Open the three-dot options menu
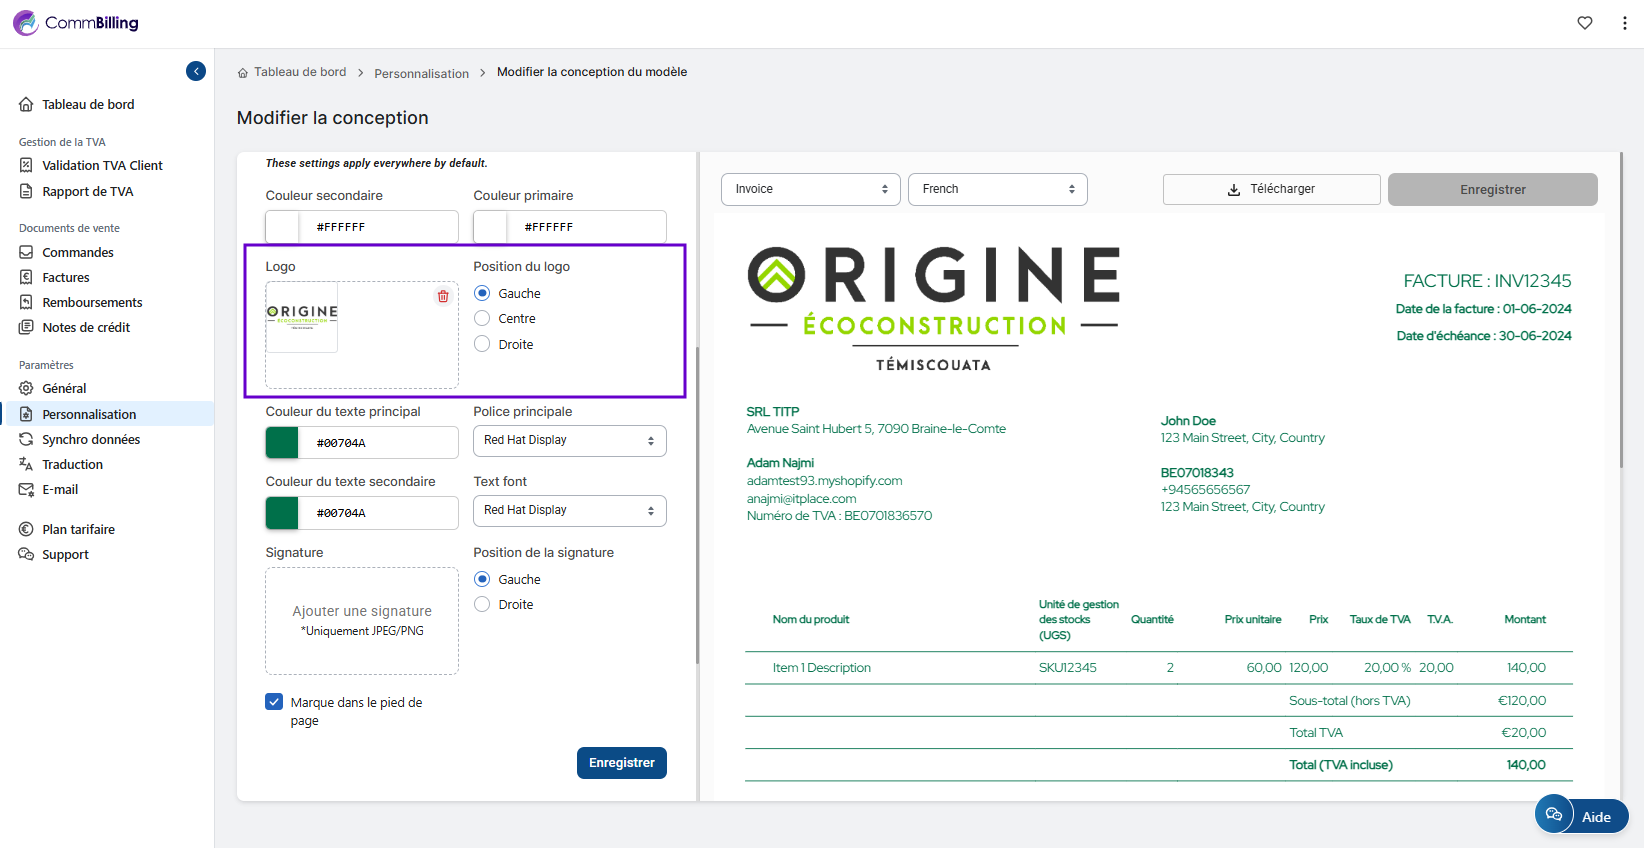The width and height of the screenshot is (1644, 848). click(1624, 23)
